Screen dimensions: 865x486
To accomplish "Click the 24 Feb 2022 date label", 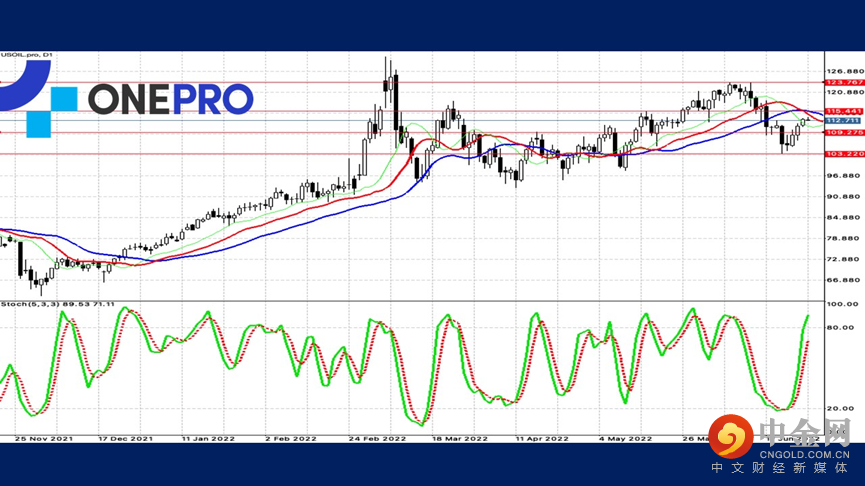I will pos(379,437).
